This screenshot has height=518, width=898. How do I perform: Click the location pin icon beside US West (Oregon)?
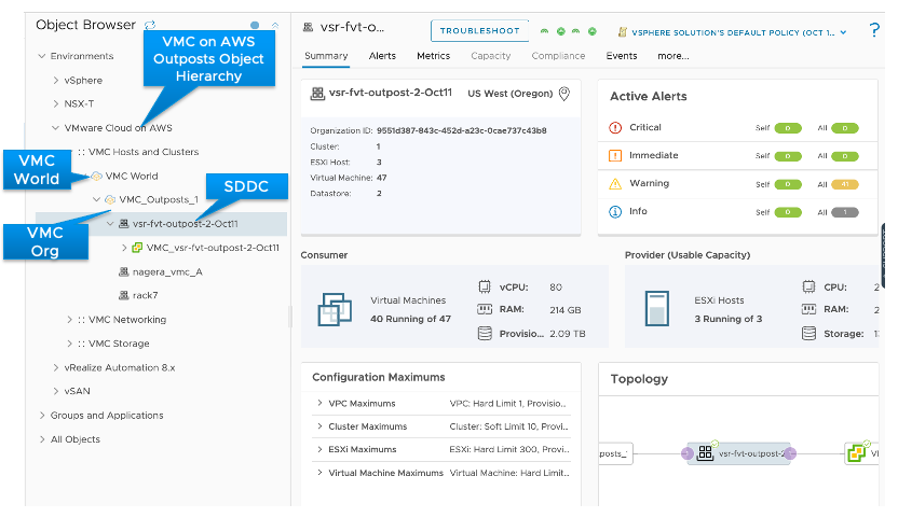click(564, 93)
